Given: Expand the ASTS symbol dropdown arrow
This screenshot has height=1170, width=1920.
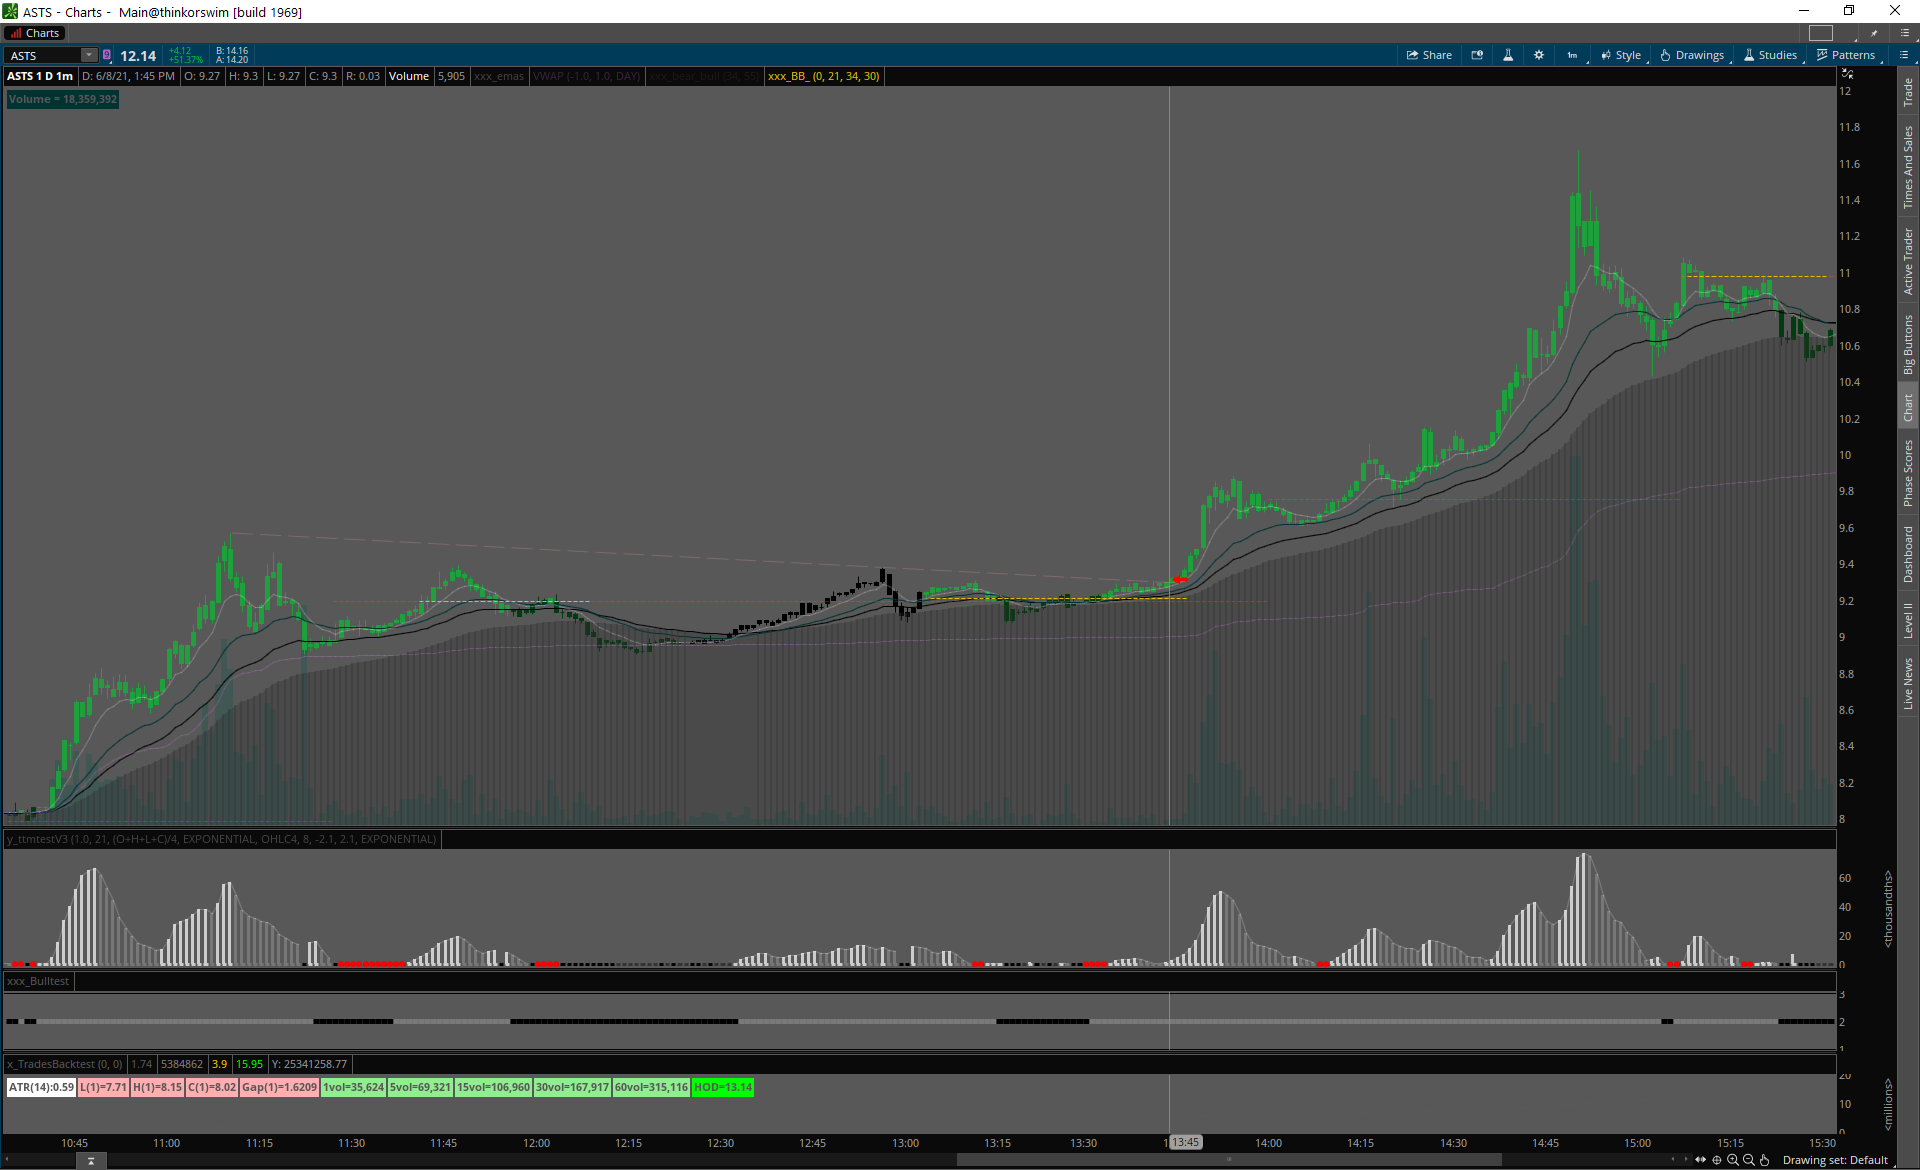Looking at the screenshot, I should pos(89,55).
